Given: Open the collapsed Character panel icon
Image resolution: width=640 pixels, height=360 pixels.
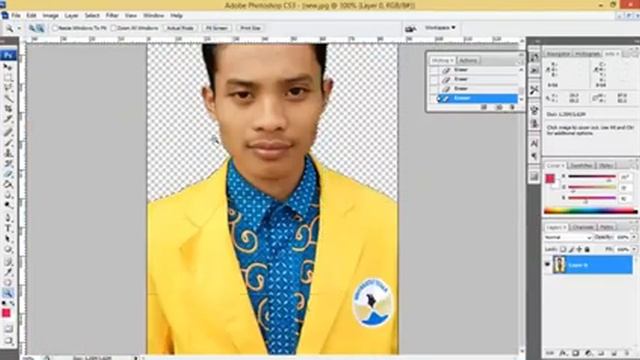Looking at the screenshot, I should [534, 143].
